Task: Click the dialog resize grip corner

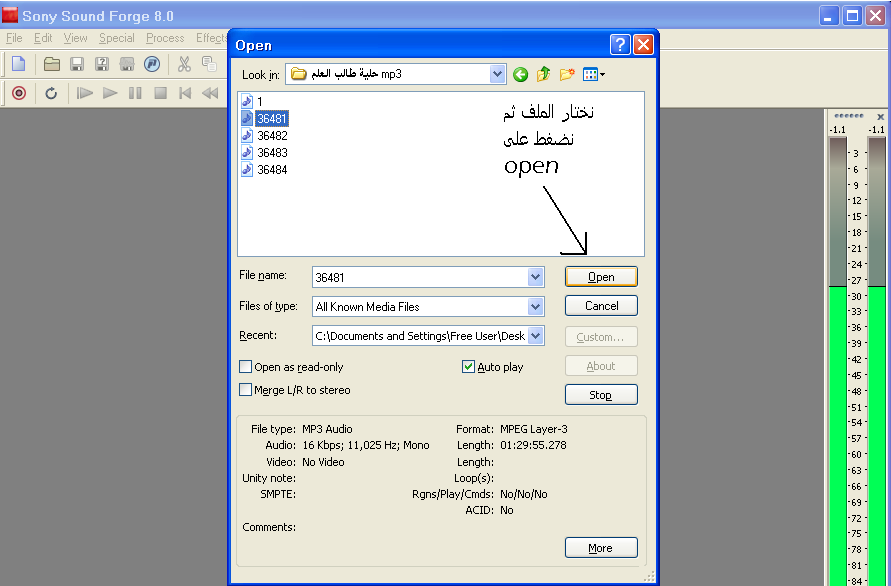Action: coord(649,577)
